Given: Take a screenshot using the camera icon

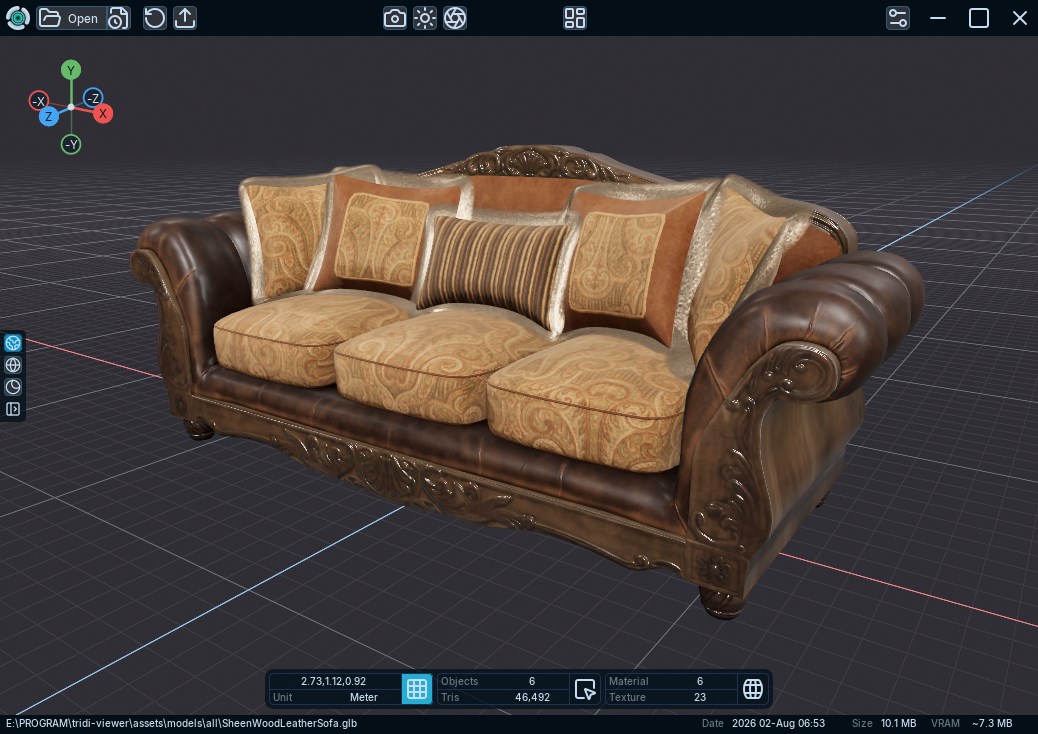Looking at the screenshot, I should coord(395,18).
